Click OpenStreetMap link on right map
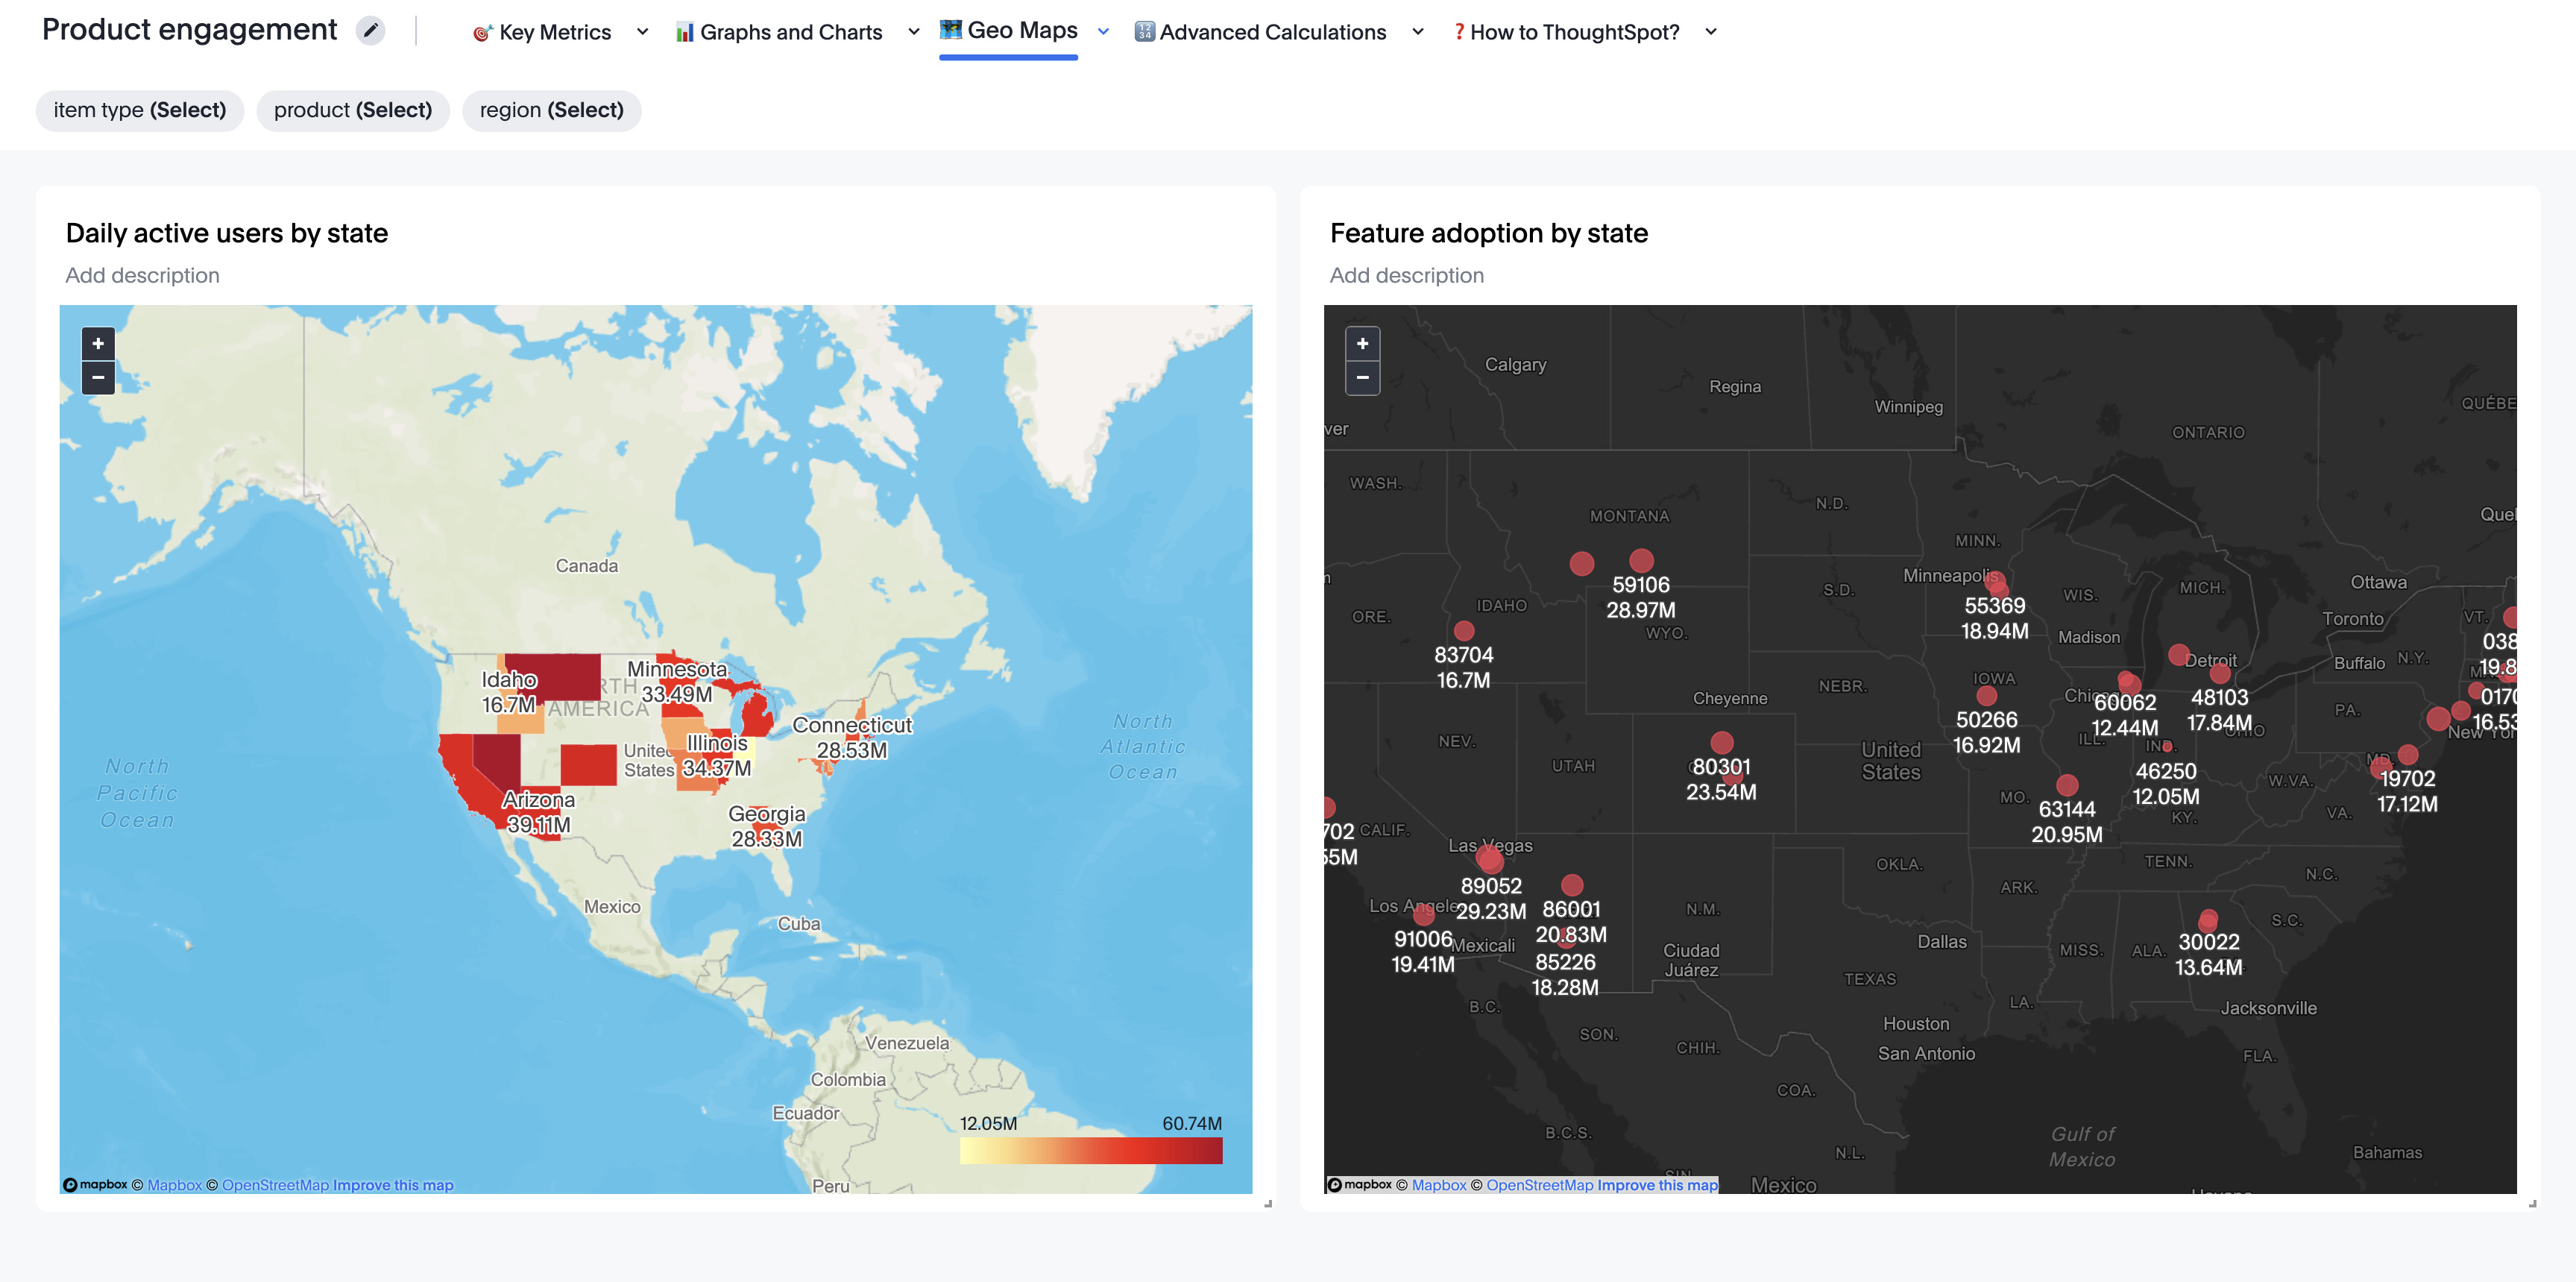Viewport: 2576px width, 1282px height. 1540,1185
